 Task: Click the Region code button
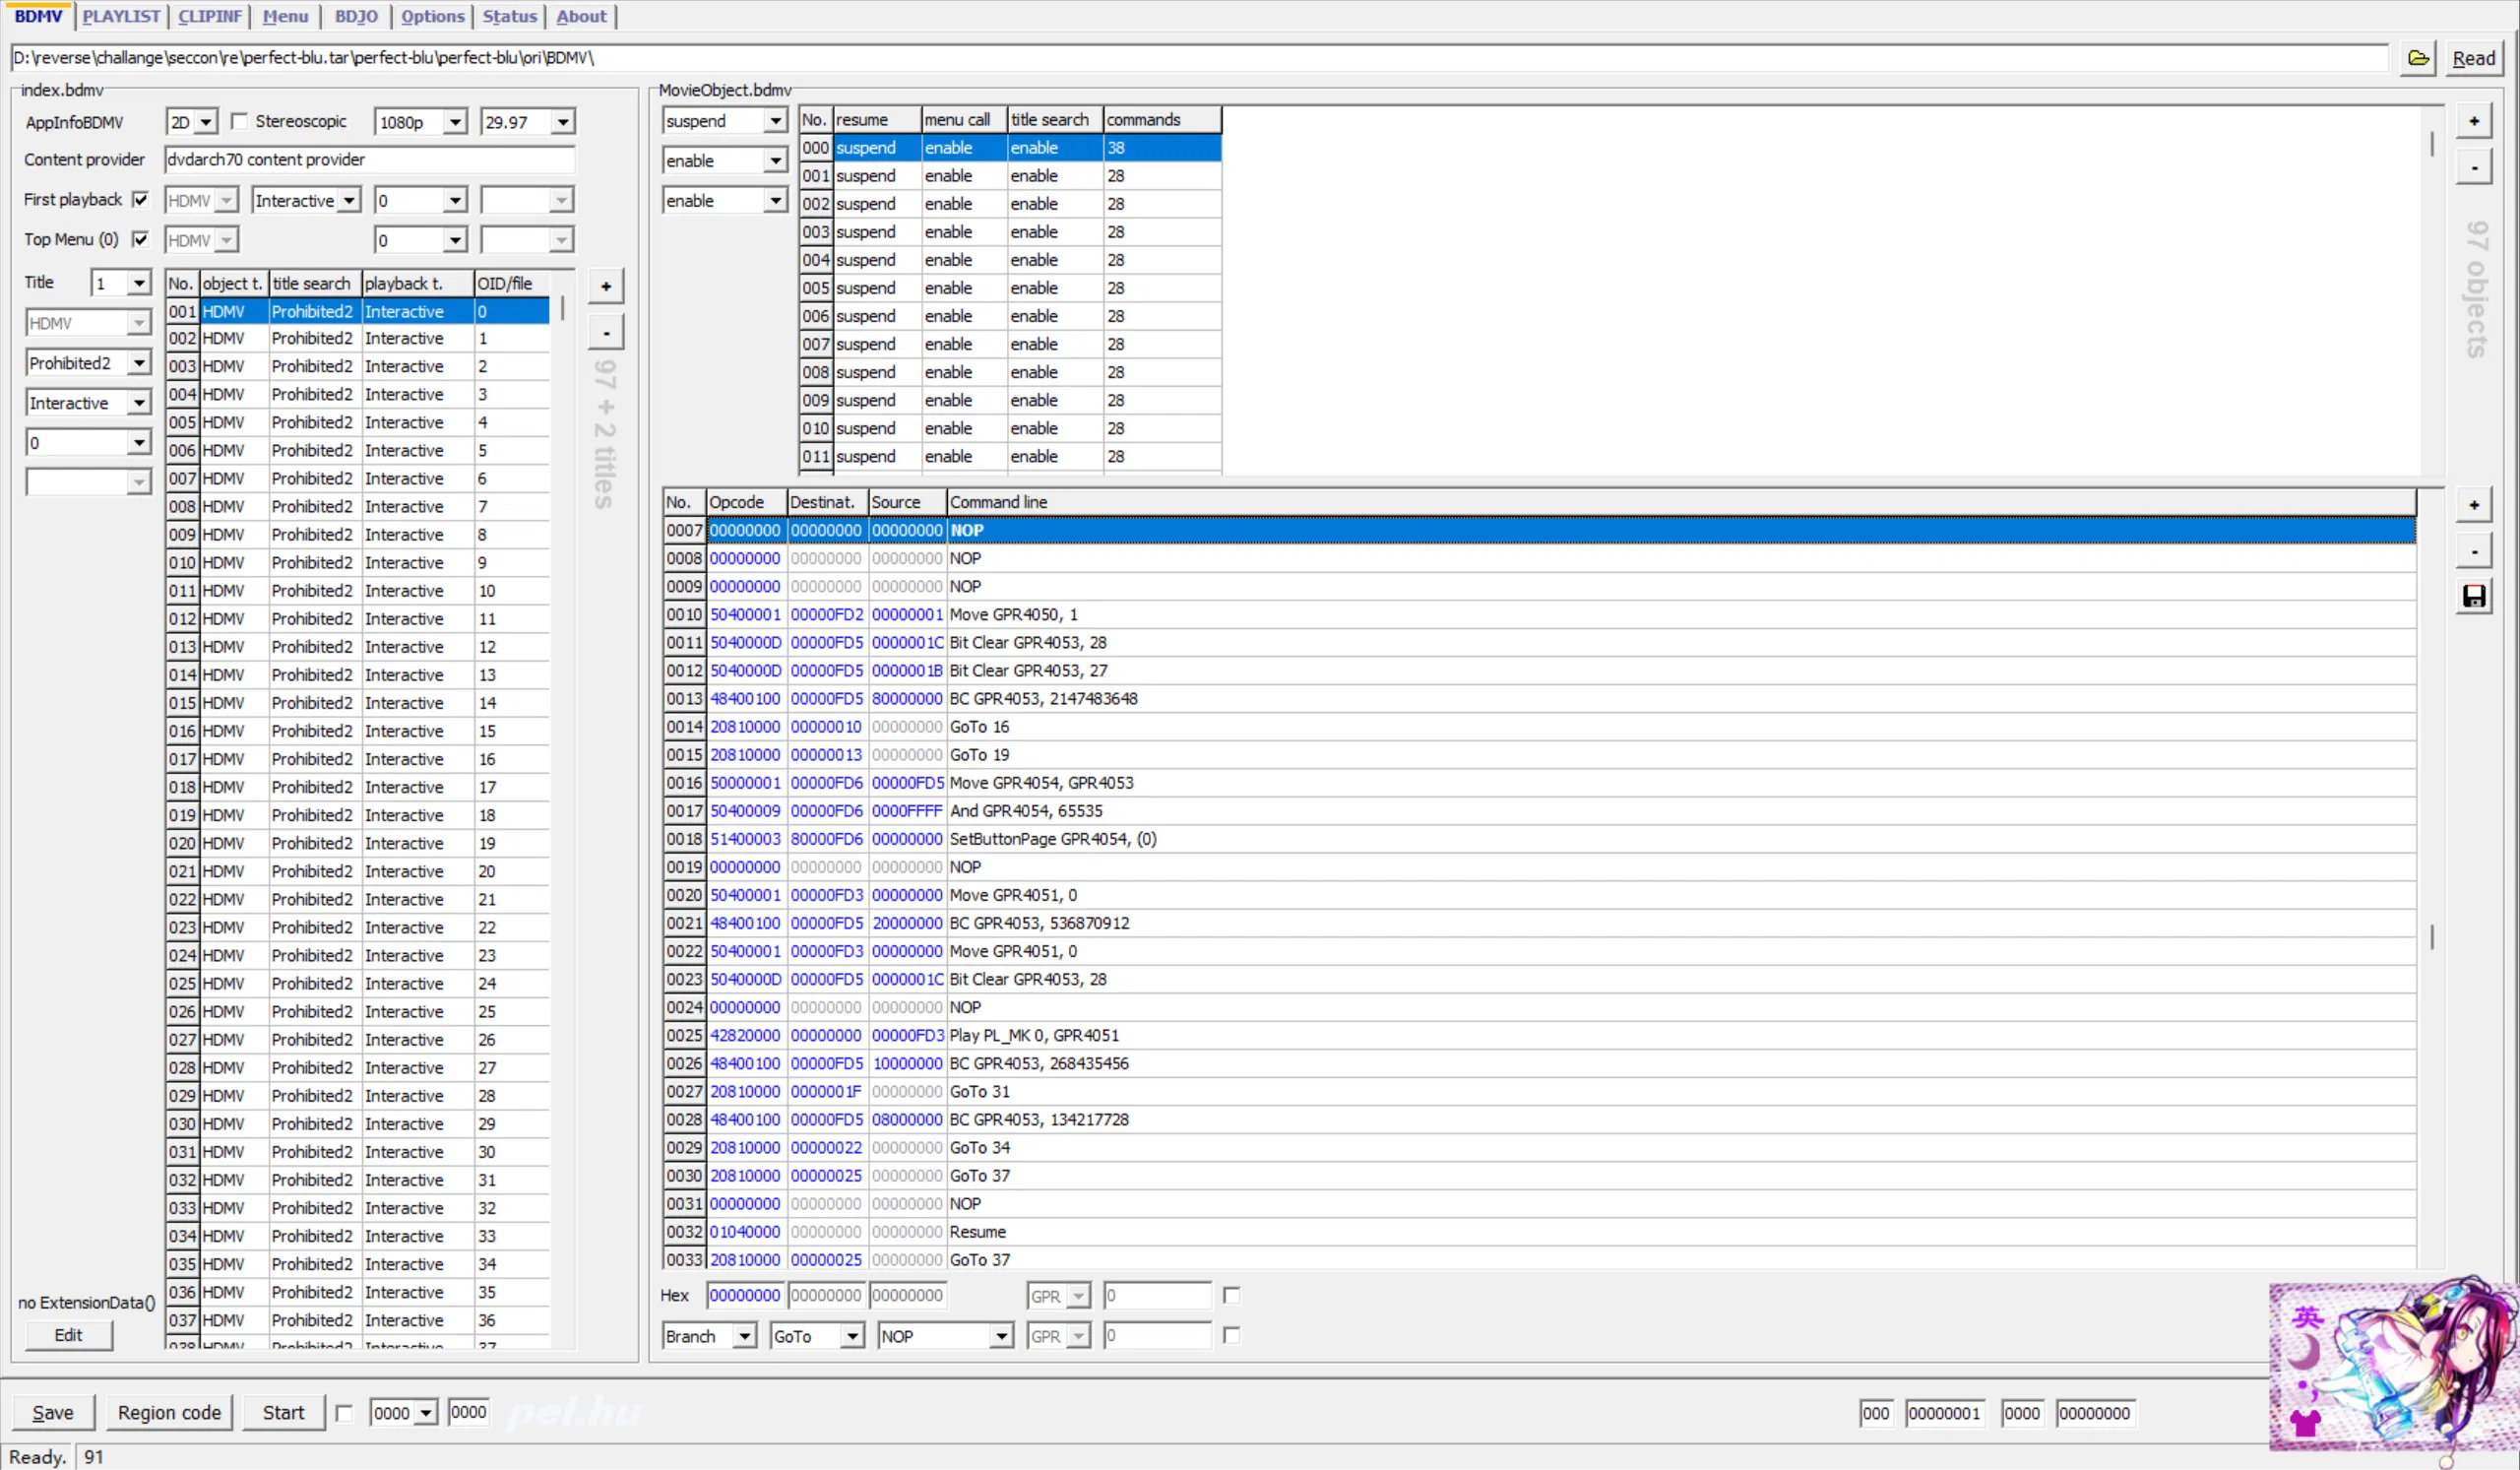[169, 1412]
